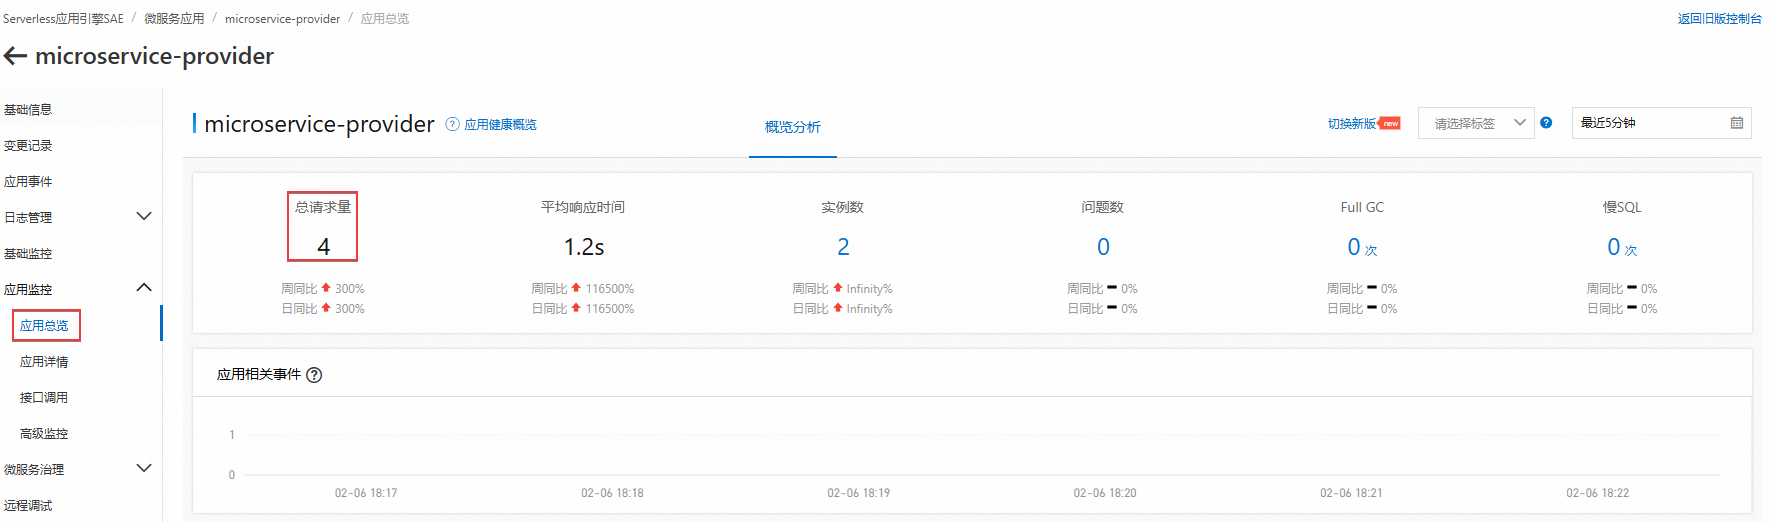Viewport: 1774px width, 522px height.
Task: Open 基础监控 in the sidebar
Action: (x=28, y=253)
